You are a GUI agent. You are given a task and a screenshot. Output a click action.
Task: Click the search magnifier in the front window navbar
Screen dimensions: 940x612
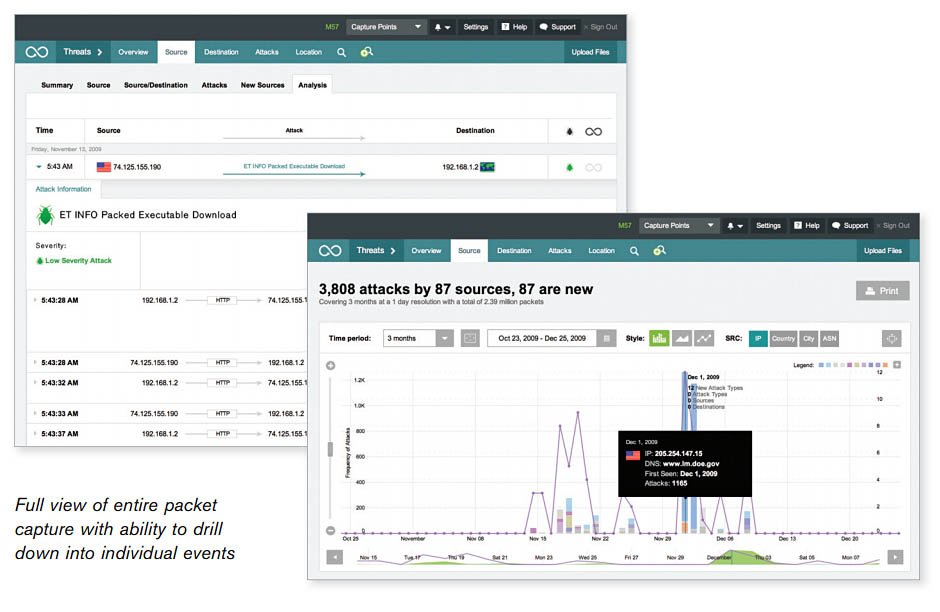pyautogui.click(x=634, y=251)
